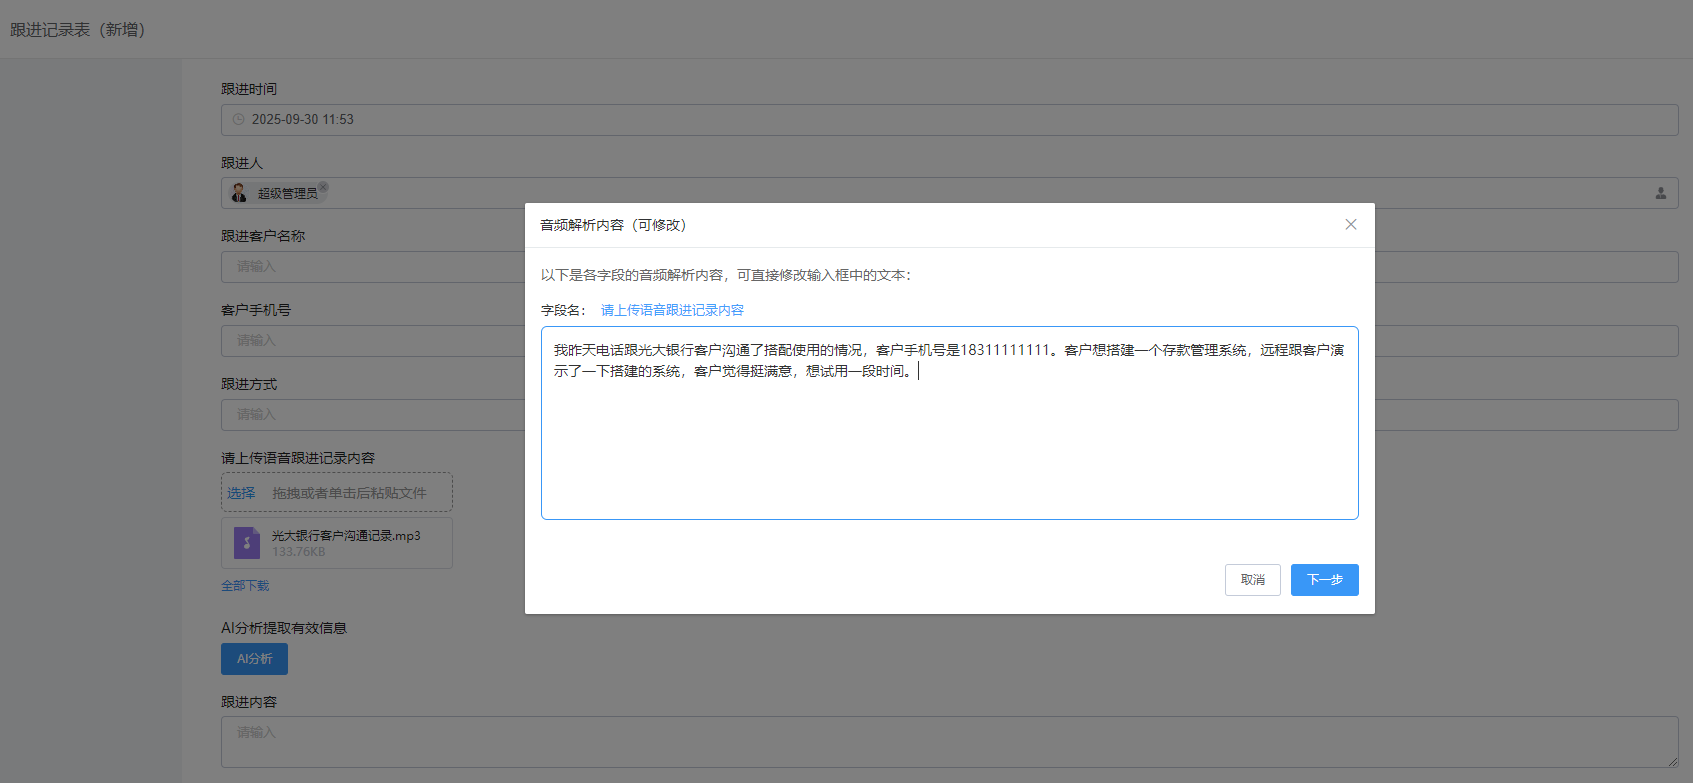Click the 取消 button in dialog
Image resolution: width=1693 pixels, height=783 pixels.
coord(1252,580)
